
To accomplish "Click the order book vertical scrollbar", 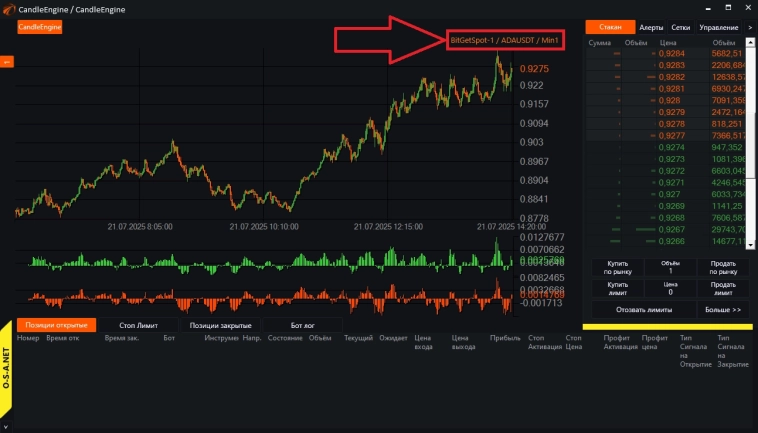I will [x=751, y=140].
